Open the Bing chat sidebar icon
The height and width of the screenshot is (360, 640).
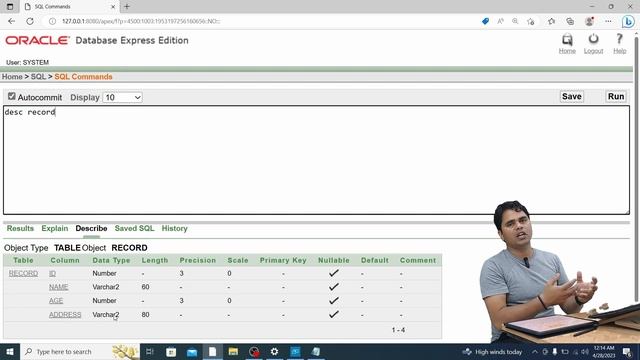pyautogui.click(x=628, y=21)
